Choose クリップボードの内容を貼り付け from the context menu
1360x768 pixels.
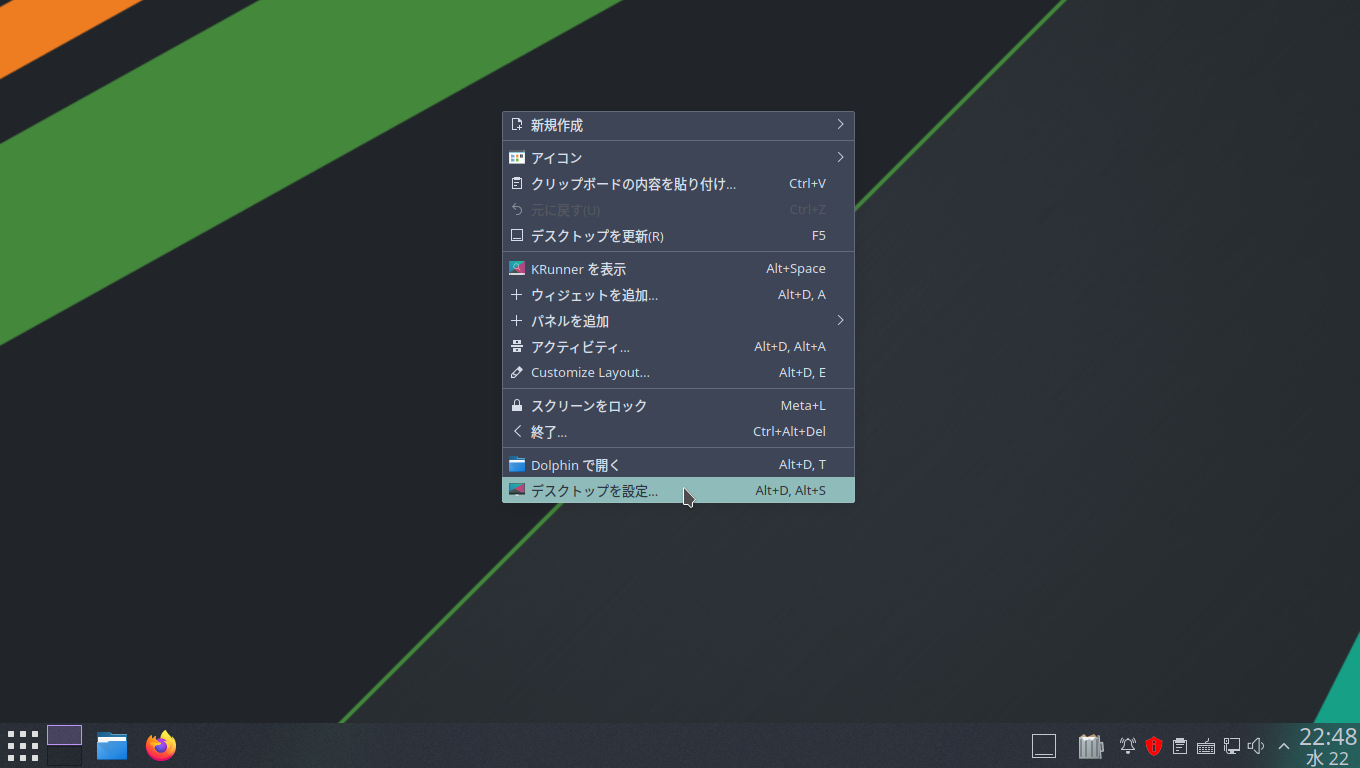click(678, 184)
